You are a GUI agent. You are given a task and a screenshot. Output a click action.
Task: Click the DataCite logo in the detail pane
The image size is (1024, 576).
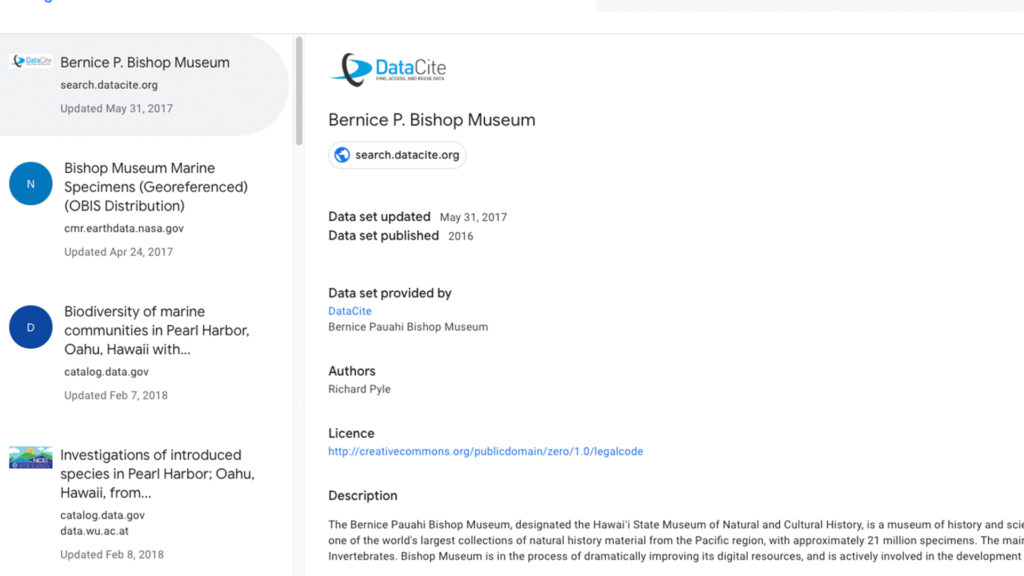pyautogui.click(x=388, y=69)
